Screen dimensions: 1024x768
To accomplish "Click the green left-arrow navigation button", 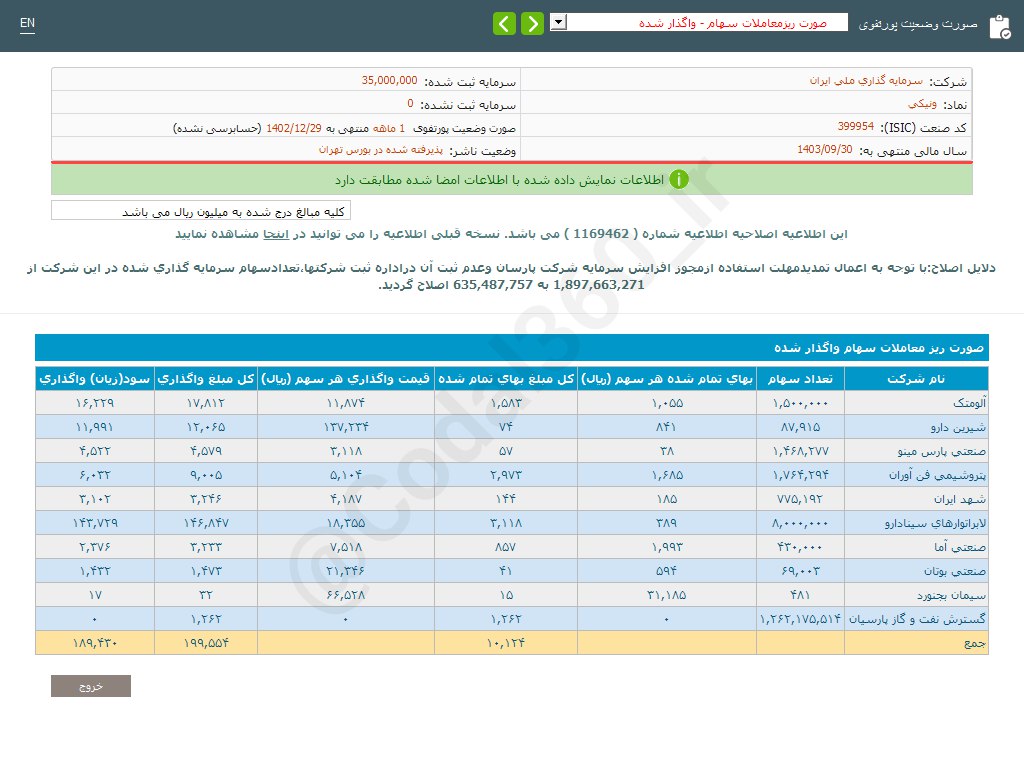I will coord(505,23).
